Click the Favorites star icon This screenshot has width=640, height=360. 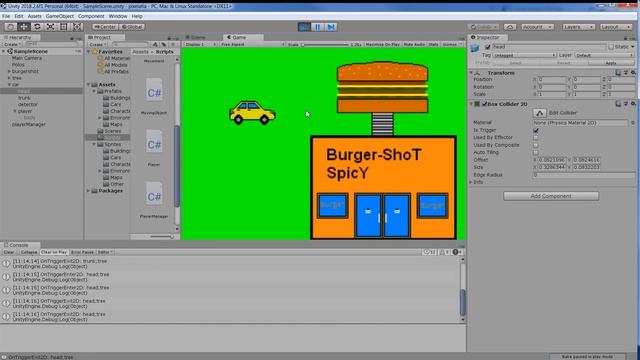click(x=95, y=52)
